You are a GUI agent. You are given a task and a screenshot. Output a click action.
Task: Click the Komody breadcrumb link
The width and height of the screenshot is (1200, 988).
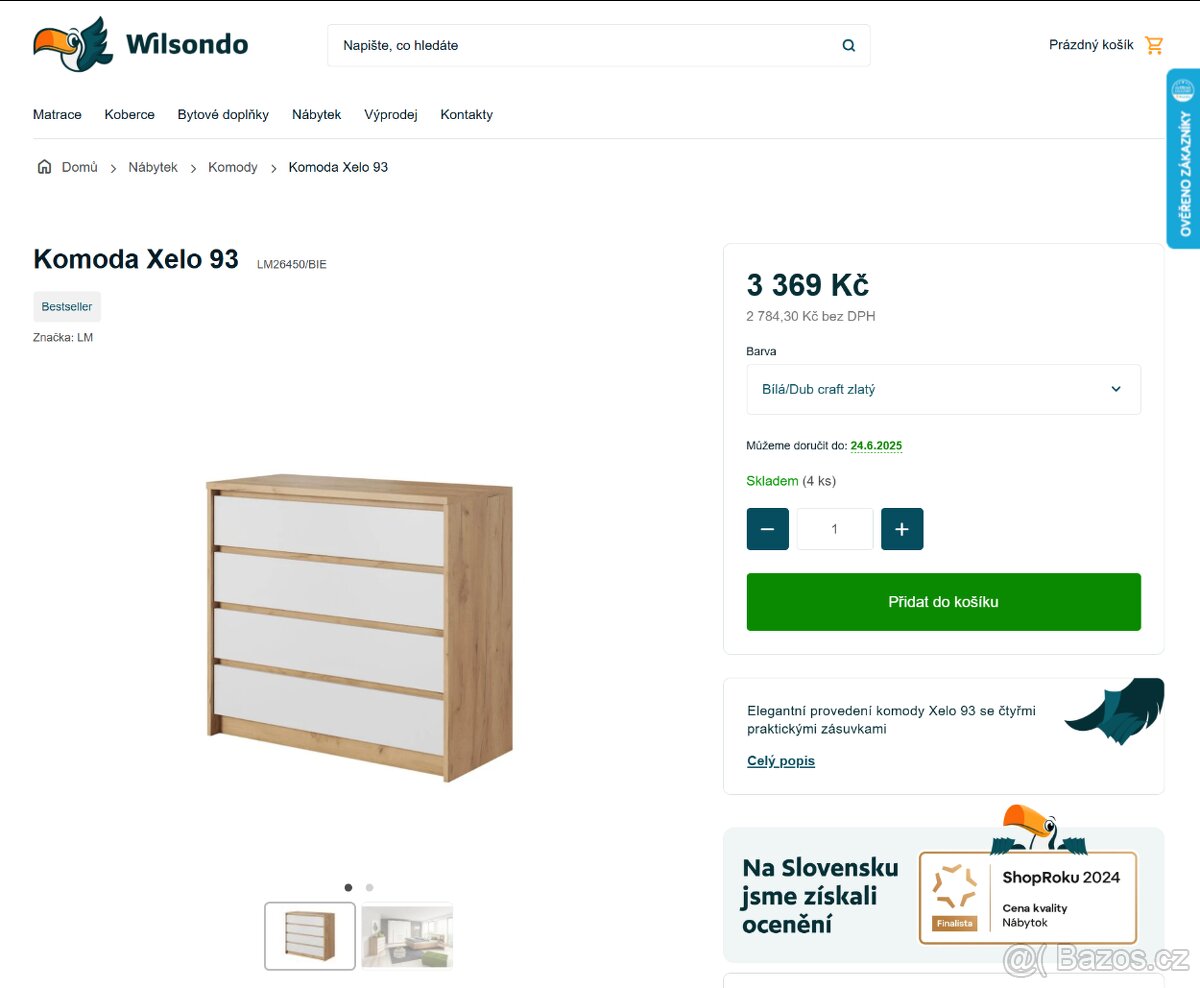(233, 167)
